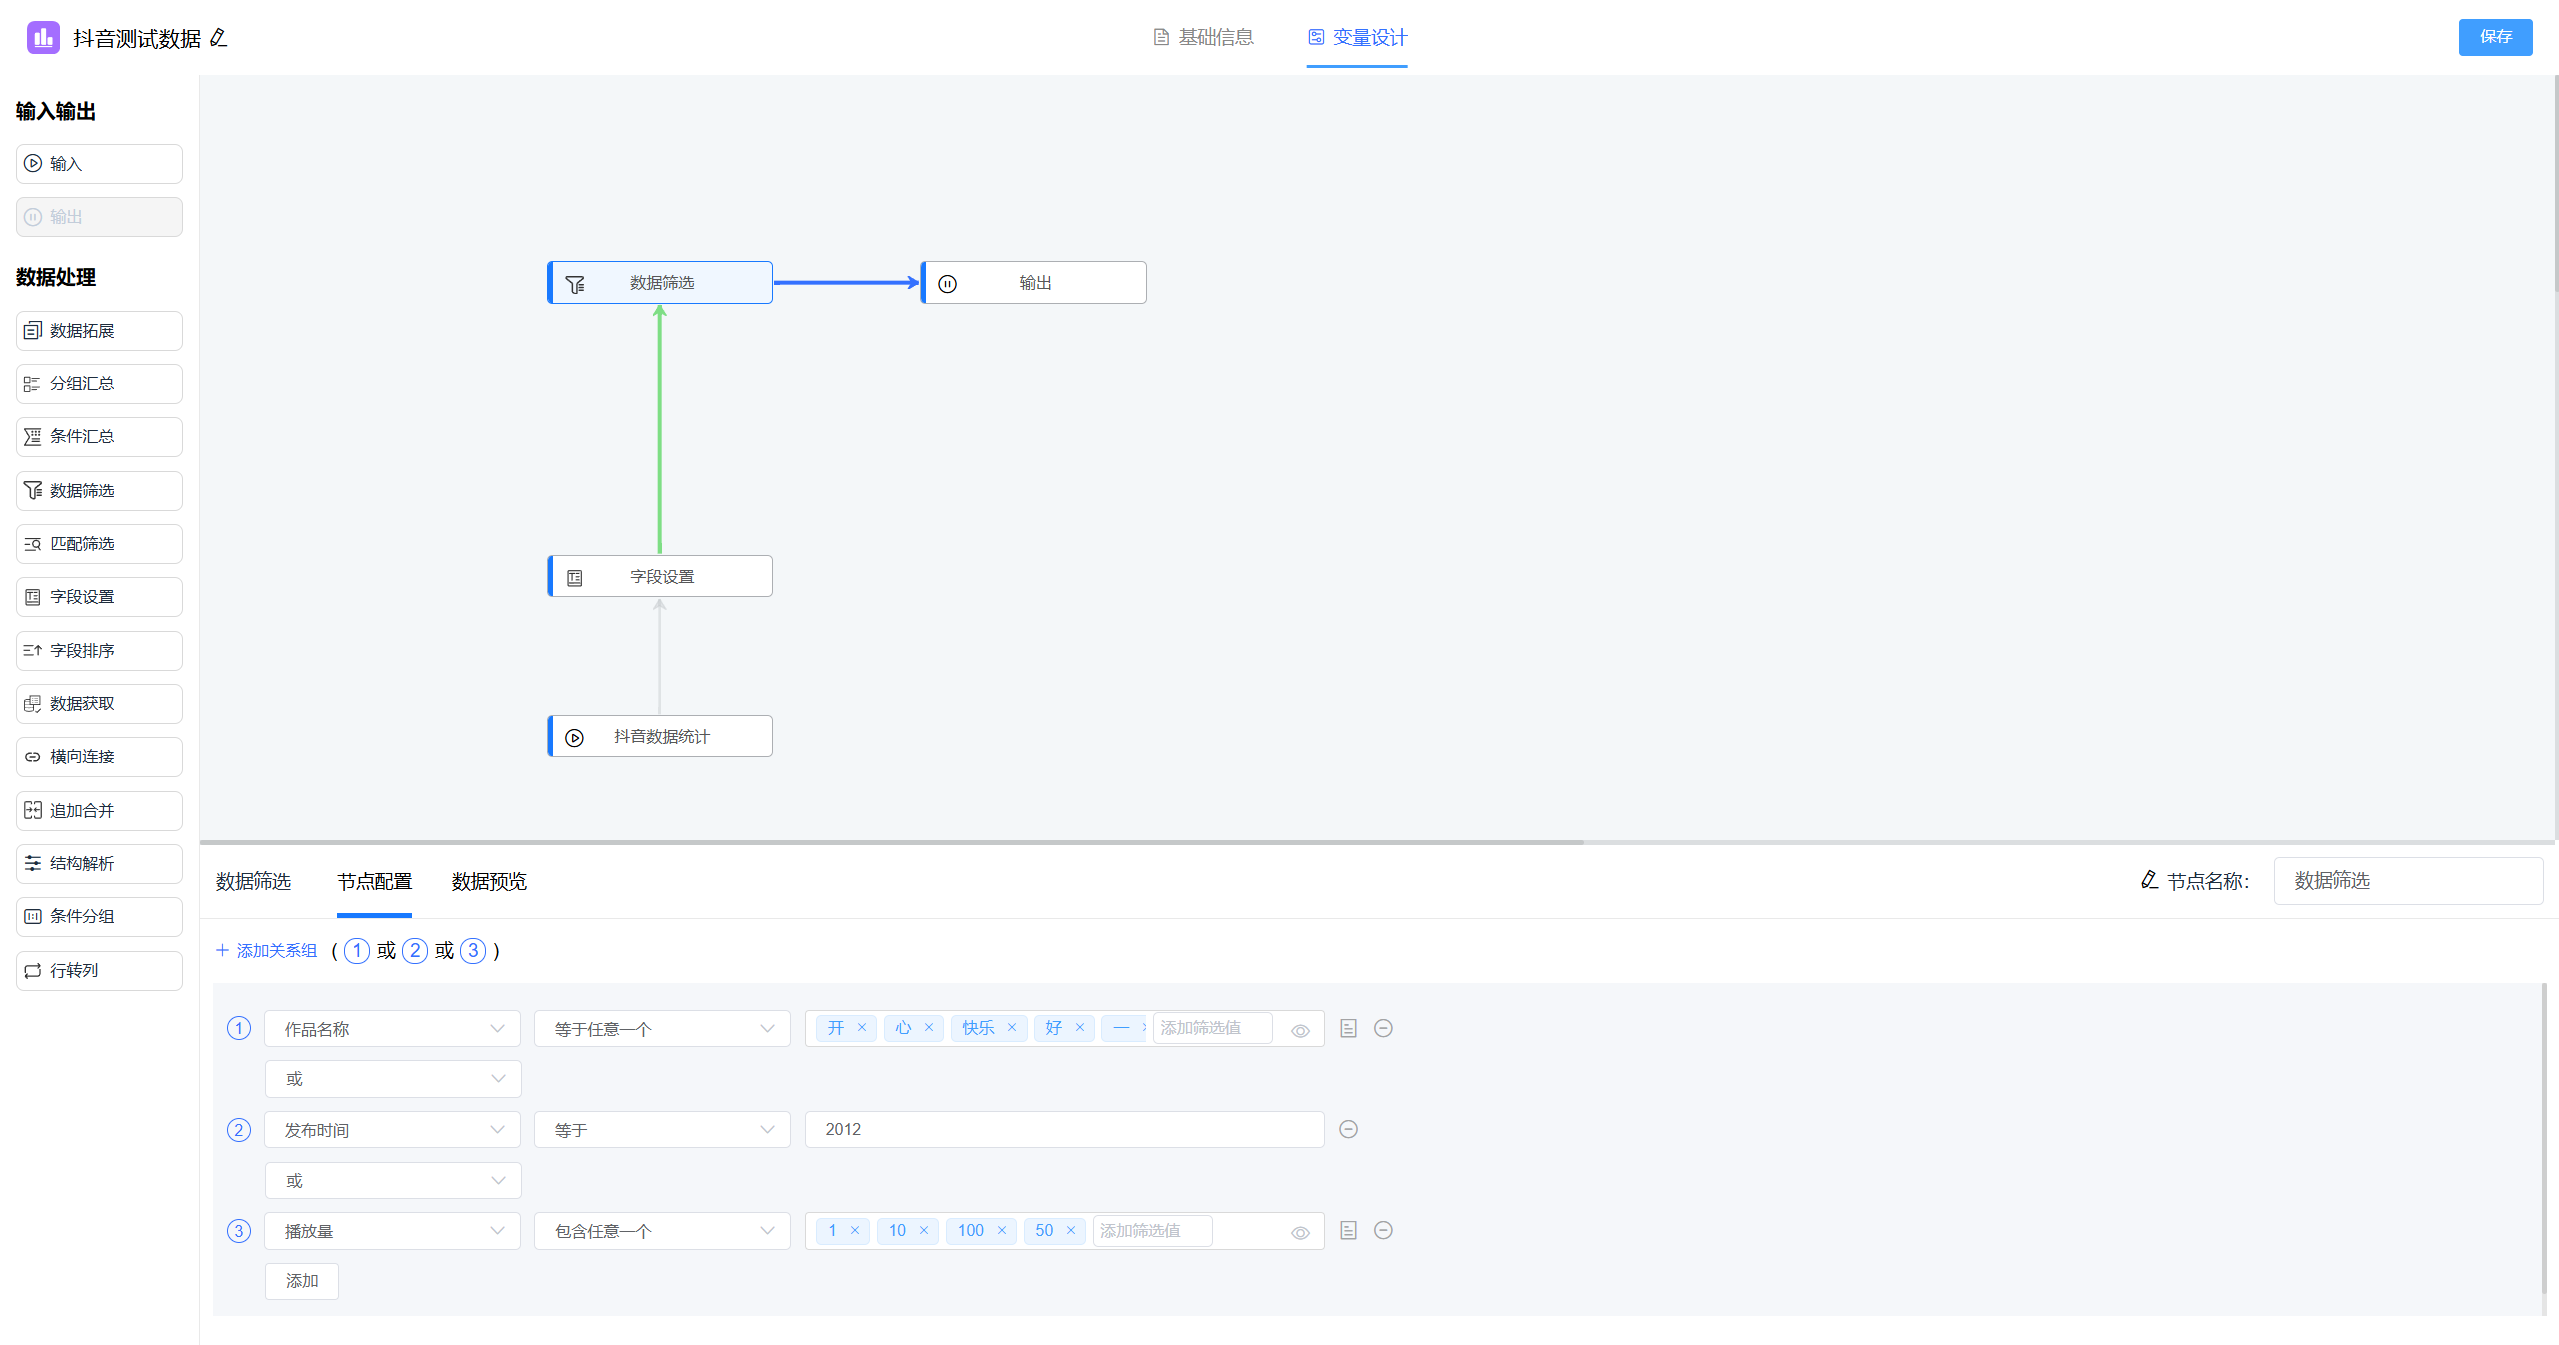Toggle eye icon in 播放量 filter values
2559x1345 pixels.
1300,1232
